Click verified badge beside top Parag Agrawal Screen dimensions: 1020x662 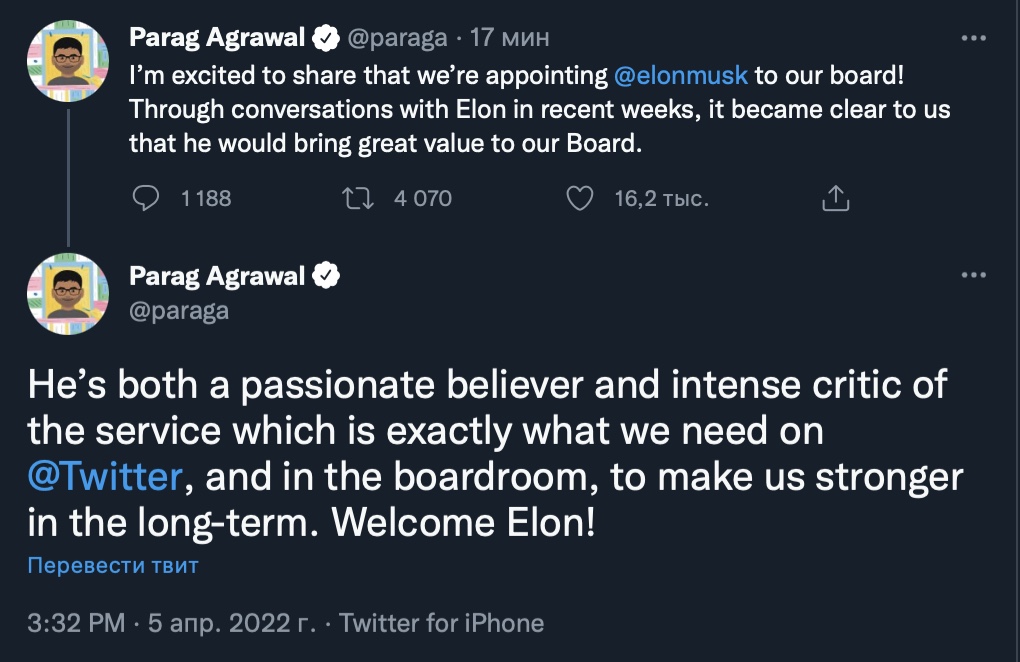(326, 38)
